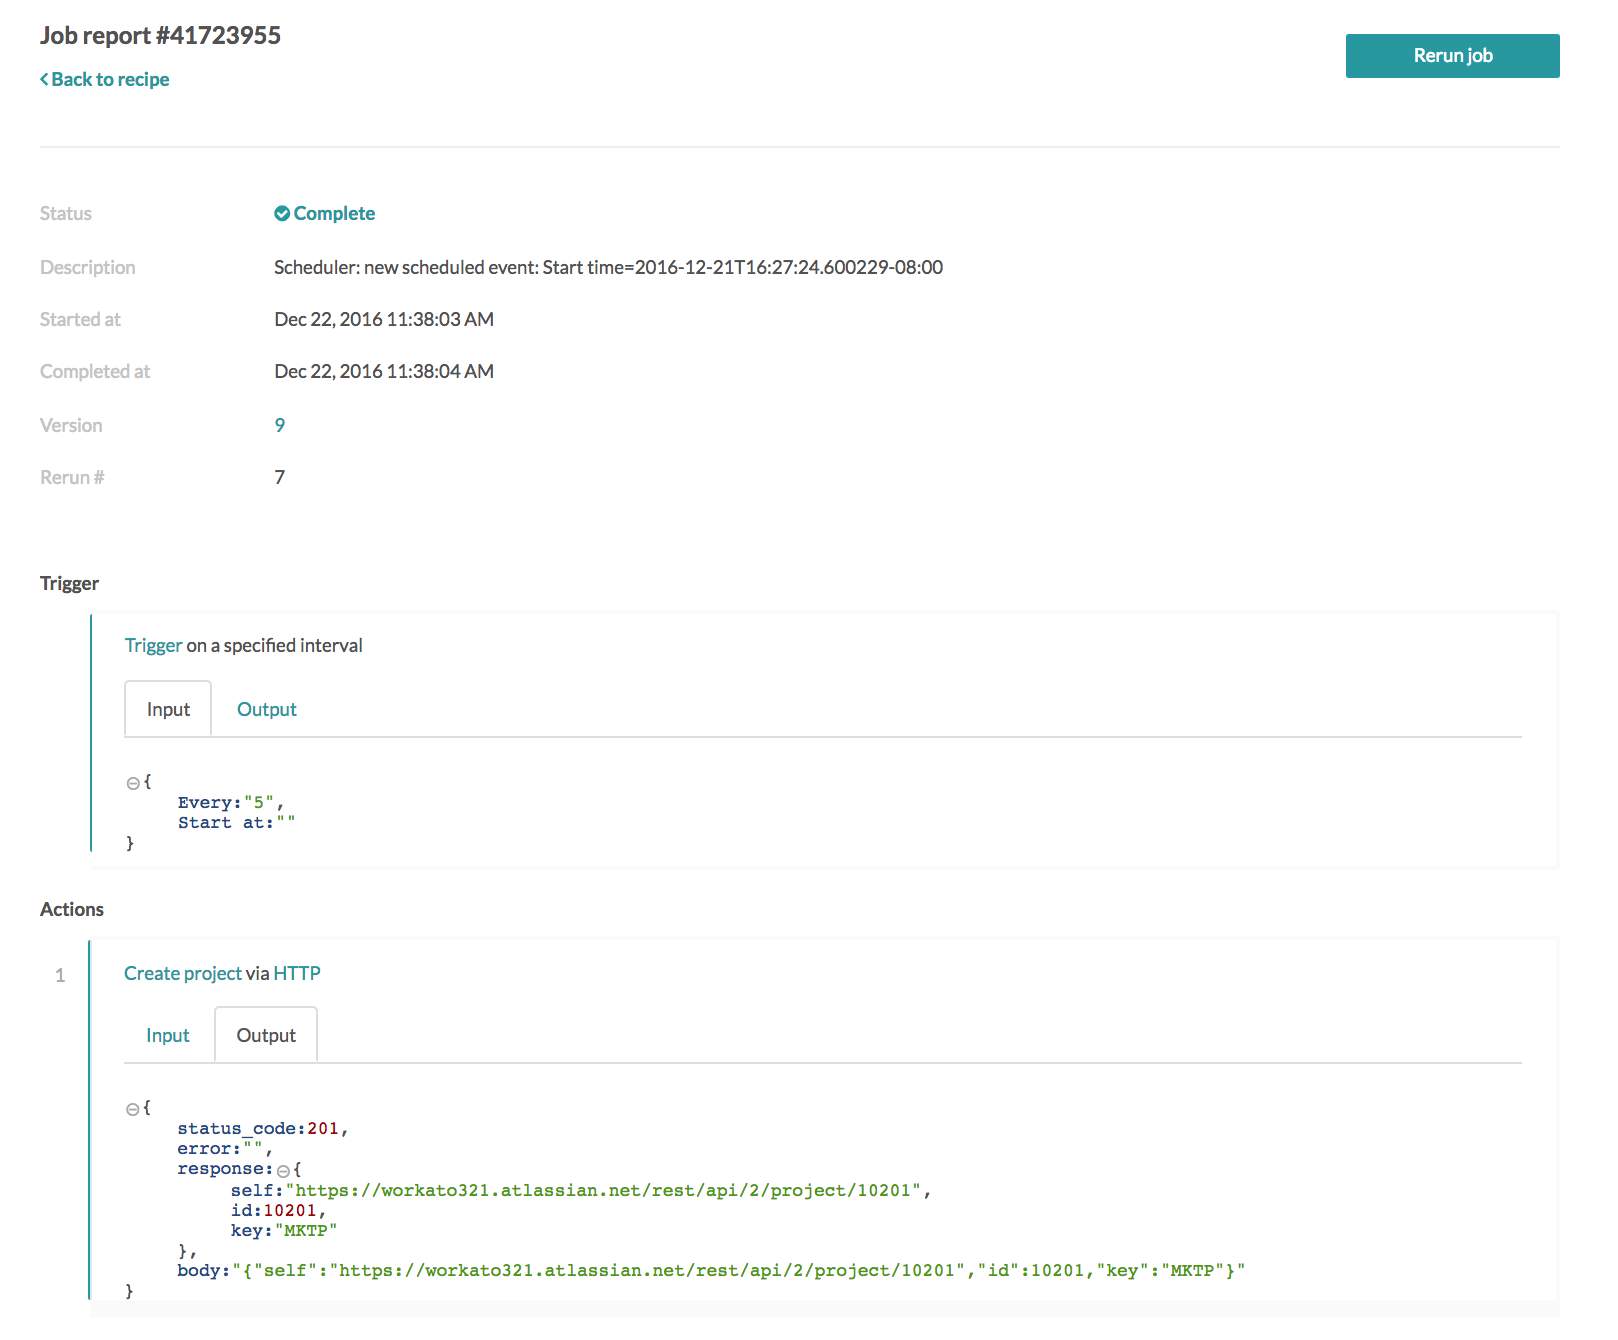Collapse the root JSON object of Create project output
The height and width of the screenshot is (1340, 1618).
point(132,1107)
